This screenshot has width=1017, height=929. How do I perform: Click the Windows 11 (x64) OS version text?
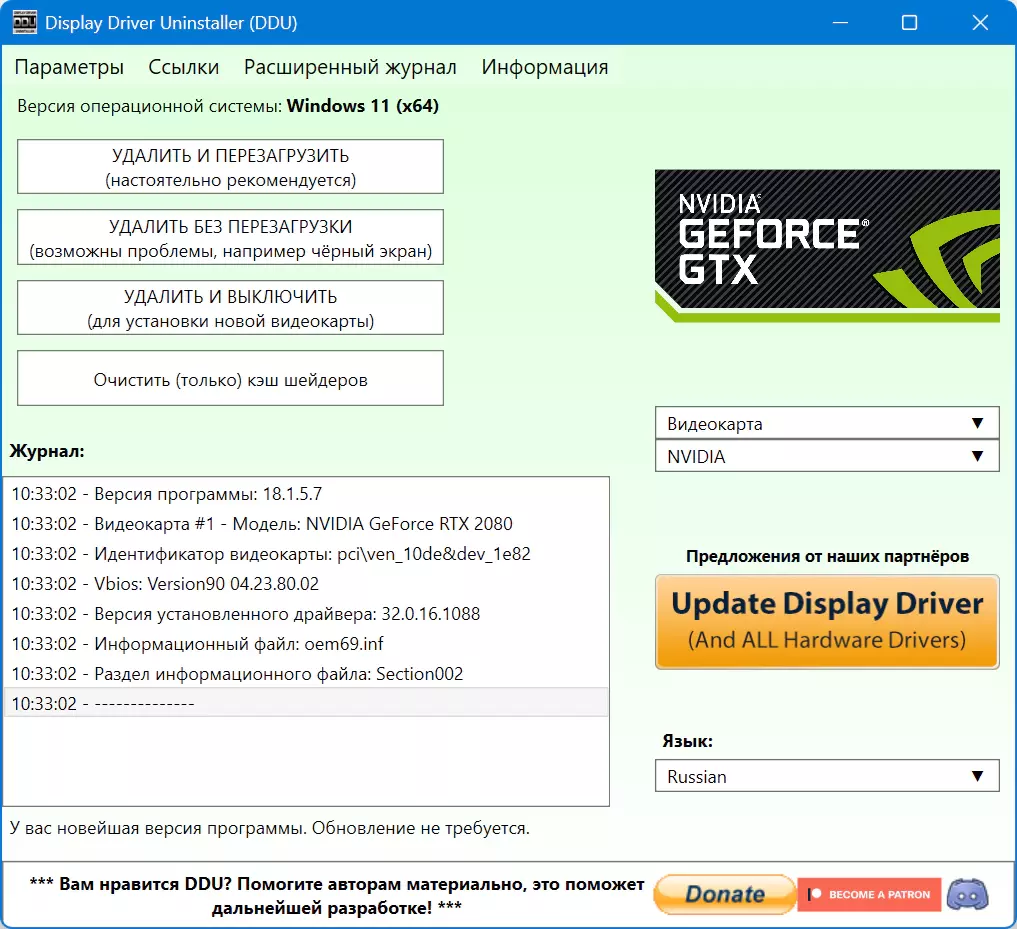[x=363, y=106]
